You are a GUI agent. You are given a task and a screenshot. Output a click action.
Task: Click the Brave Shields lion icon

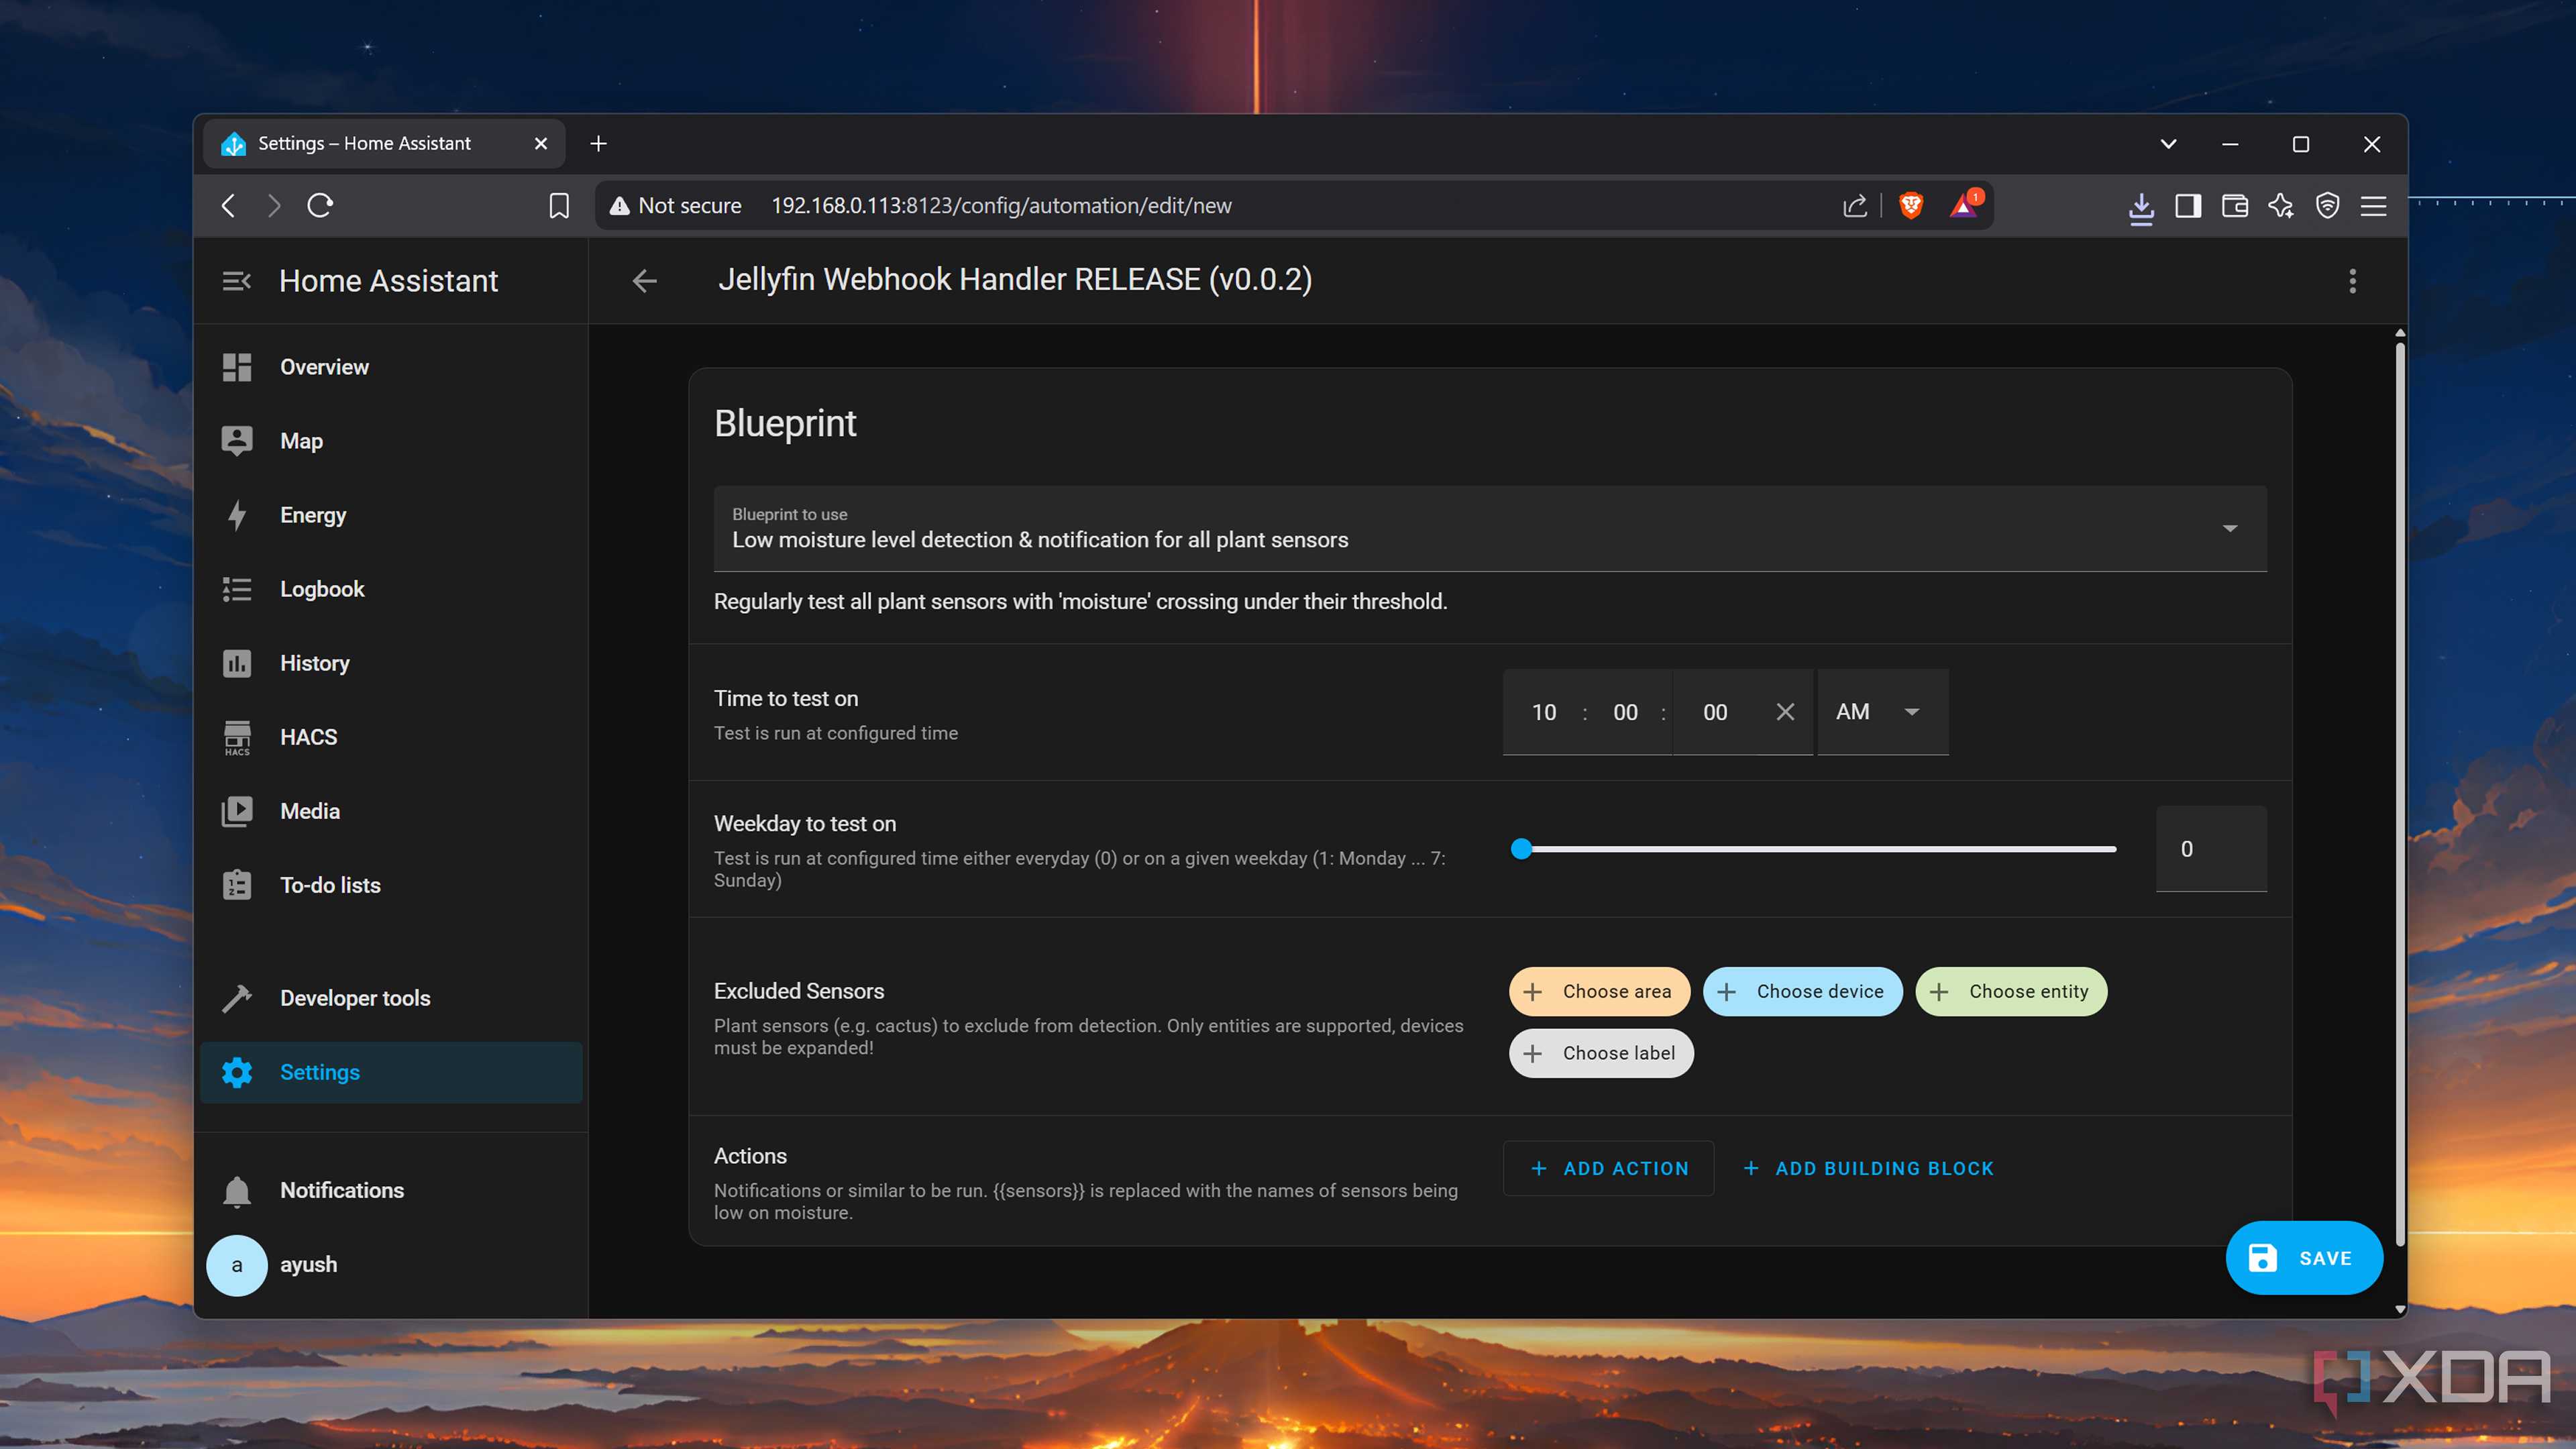[x=1911, y=205]
